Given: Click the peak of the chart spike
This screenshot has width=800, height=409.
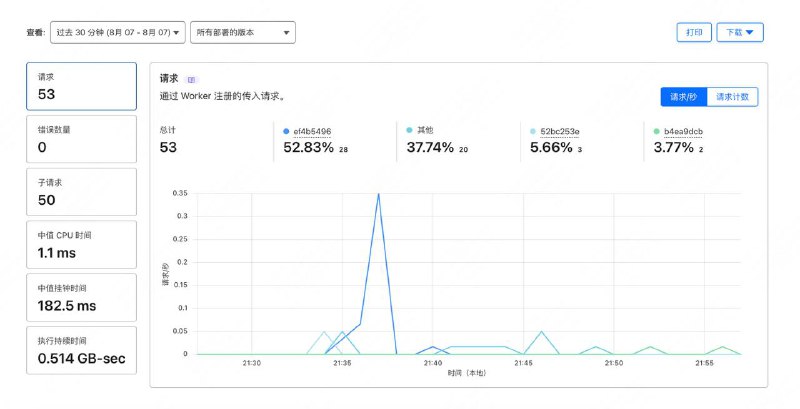Looking at the screenshot, I should (x=378, y=194).
